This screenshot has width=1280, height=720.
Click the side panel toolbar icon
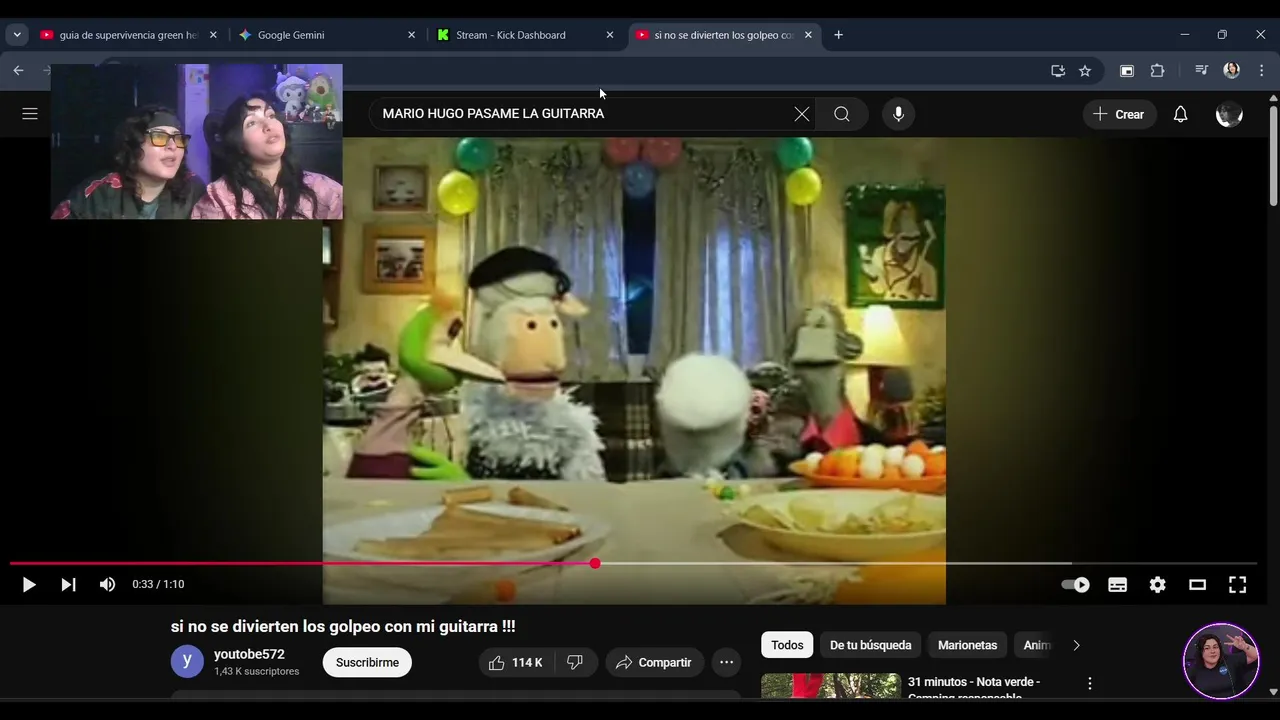pyautogui.click(x=1127, y=71)
